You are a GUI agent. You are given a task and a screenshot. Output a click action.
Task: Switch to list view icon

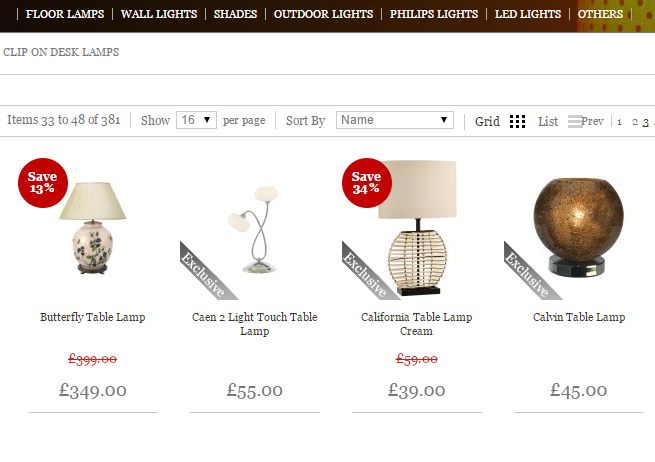click(574, 121)
